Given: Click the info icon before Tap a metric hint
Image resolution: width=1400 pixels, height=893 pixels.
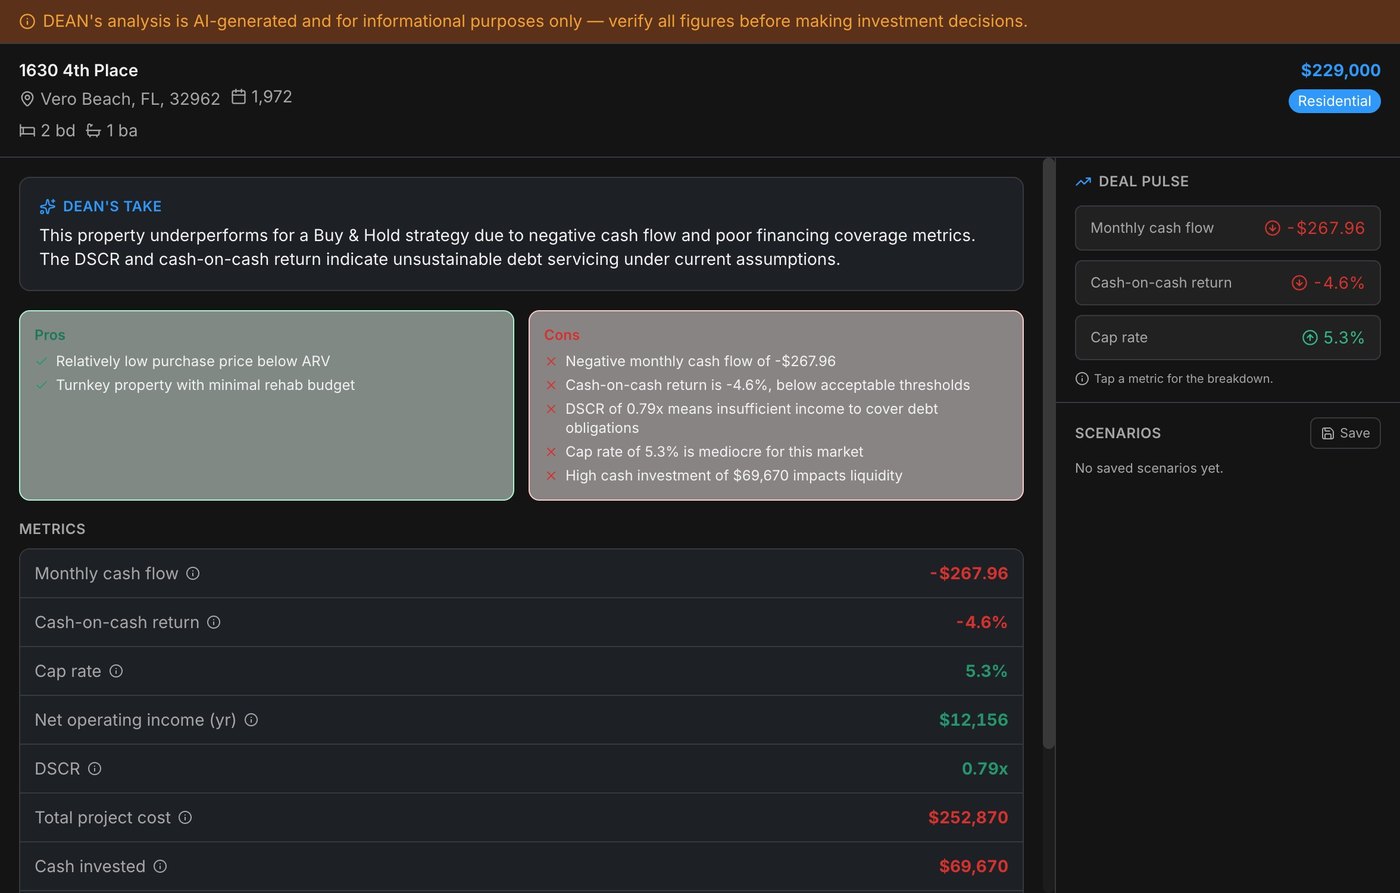Looking at the screenshot, I should (1082, 379).
